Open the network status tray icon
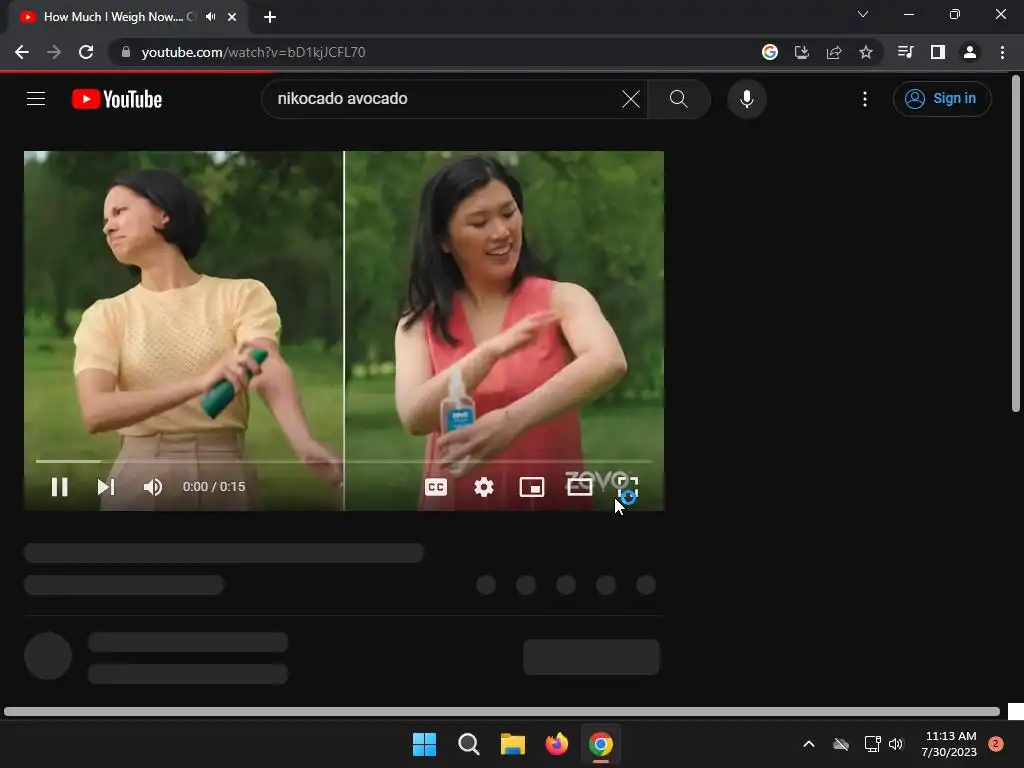 (x=872, y=744)
